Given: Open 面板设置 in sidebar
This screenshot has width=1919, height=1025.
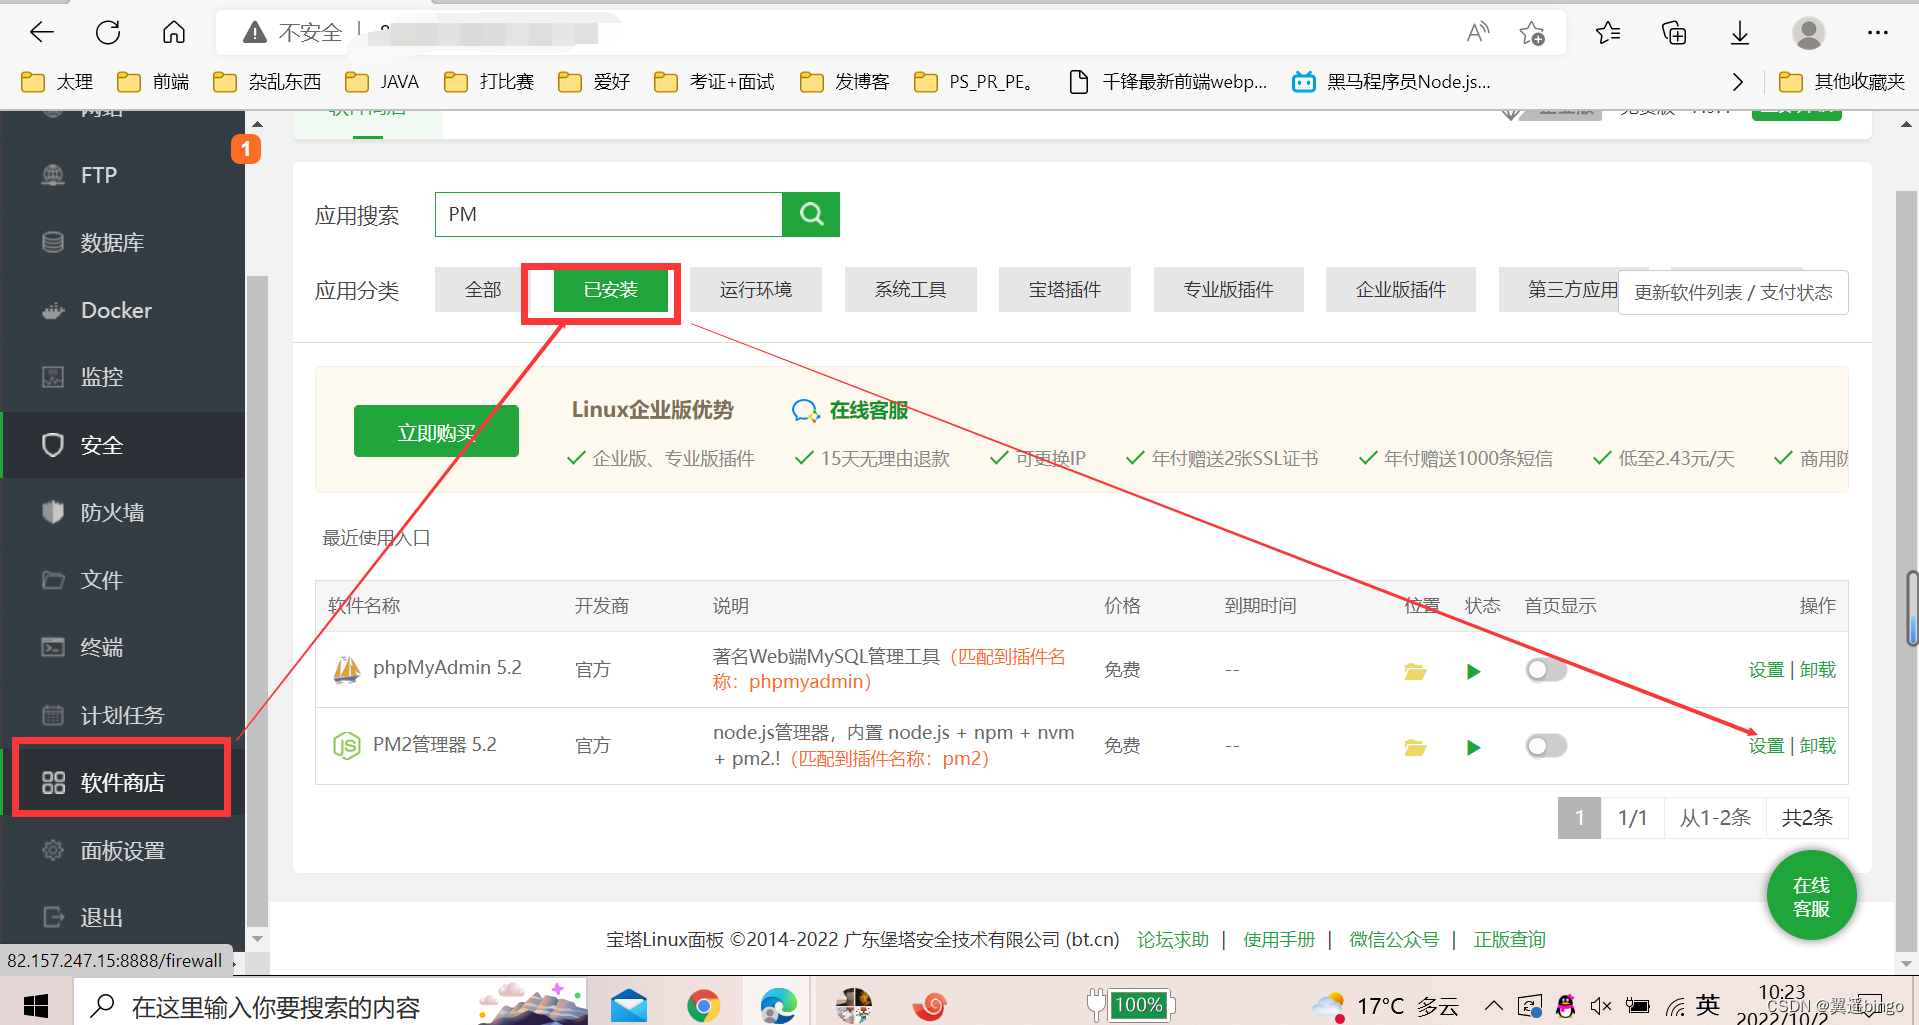Looking at the screenshot, I should pos(122,850).
